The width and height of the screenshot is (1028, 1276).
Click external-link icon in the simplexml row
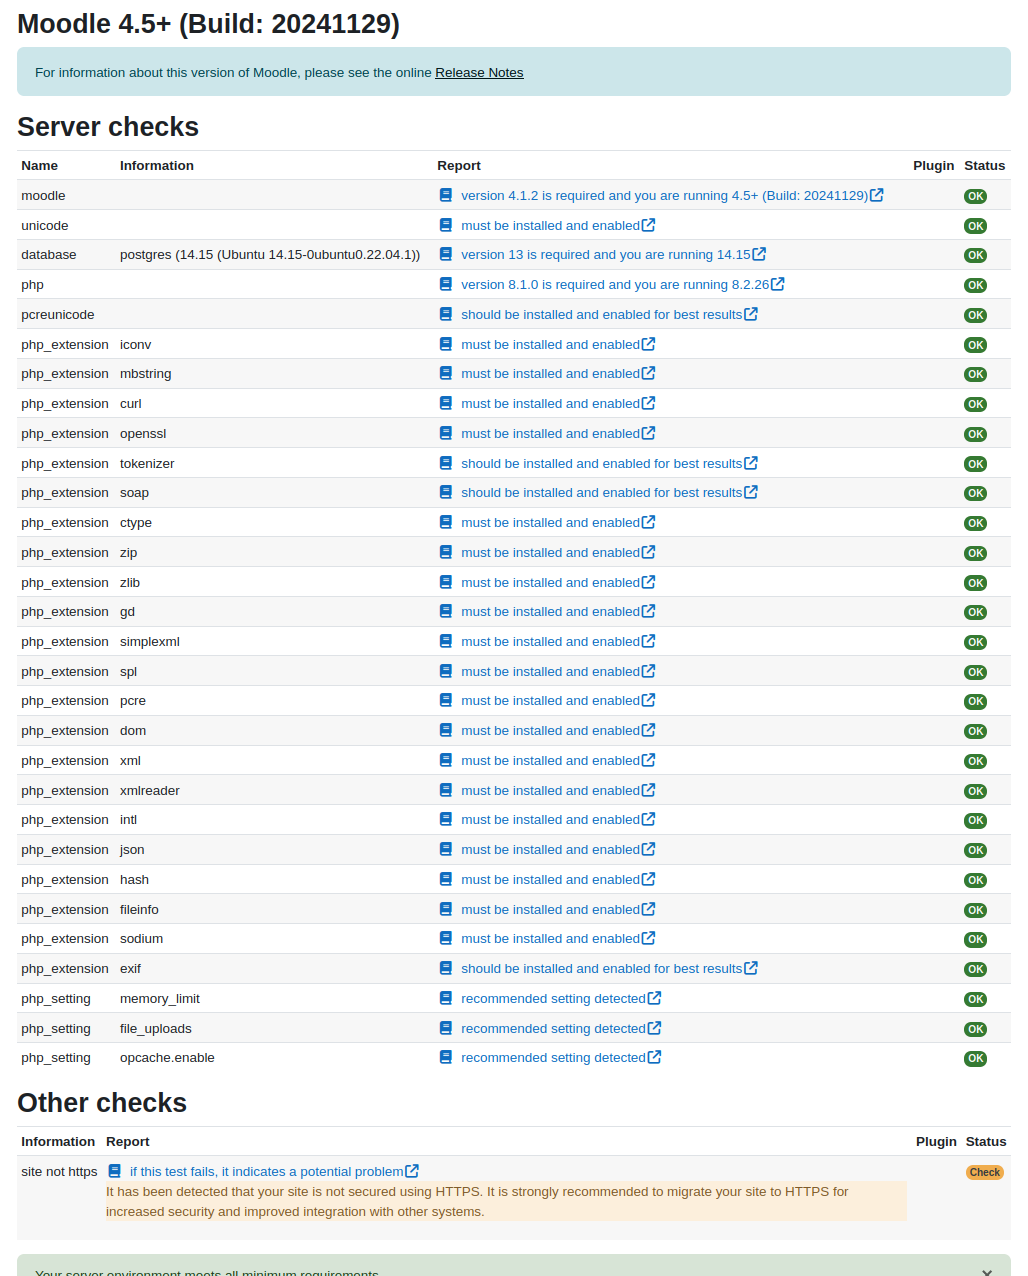coord(649,641)
